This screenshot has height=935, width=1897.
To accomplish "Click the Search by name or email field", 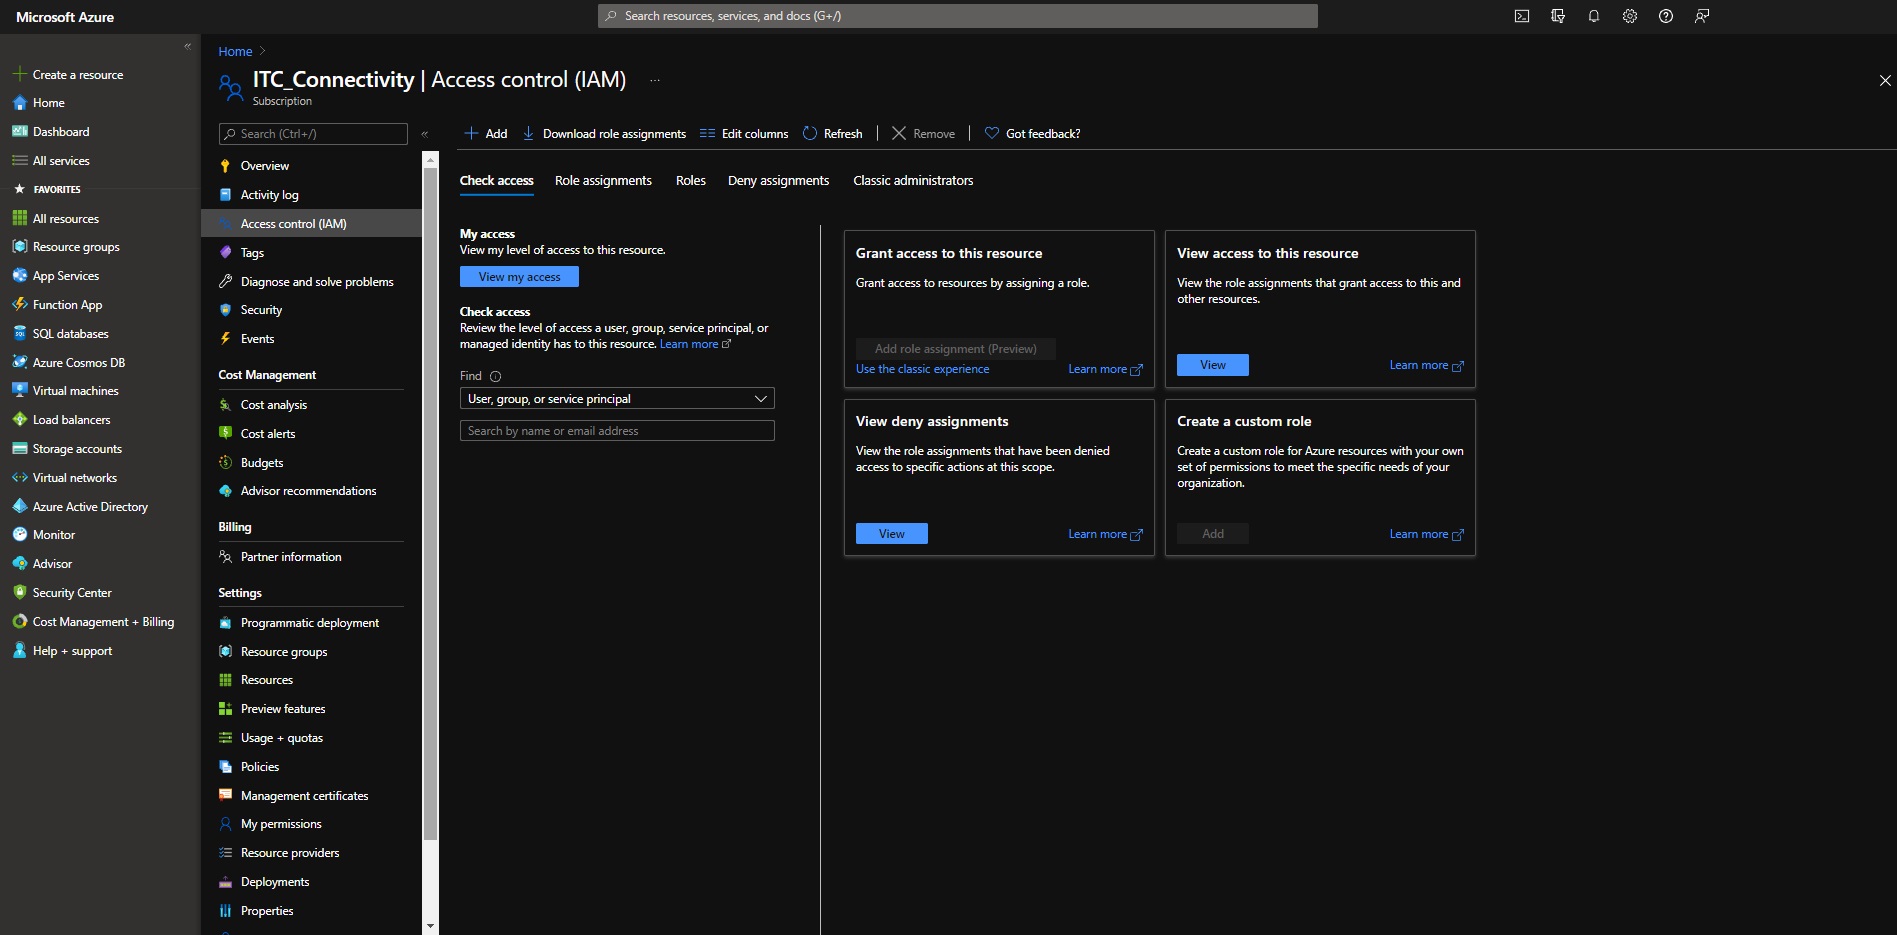I will click(x=616, y=431).
